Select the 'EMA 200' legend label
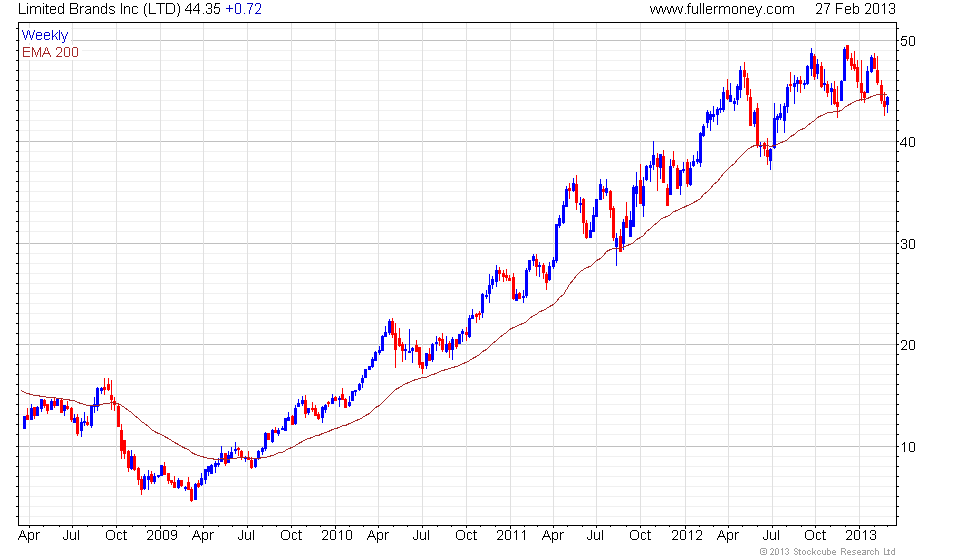This screenshot has width=980, height=560. pyautogui.click(x=51, y=52)
